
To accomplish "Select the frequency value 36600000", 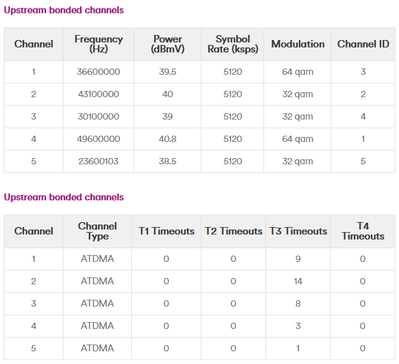I will (x=98, y=72).
